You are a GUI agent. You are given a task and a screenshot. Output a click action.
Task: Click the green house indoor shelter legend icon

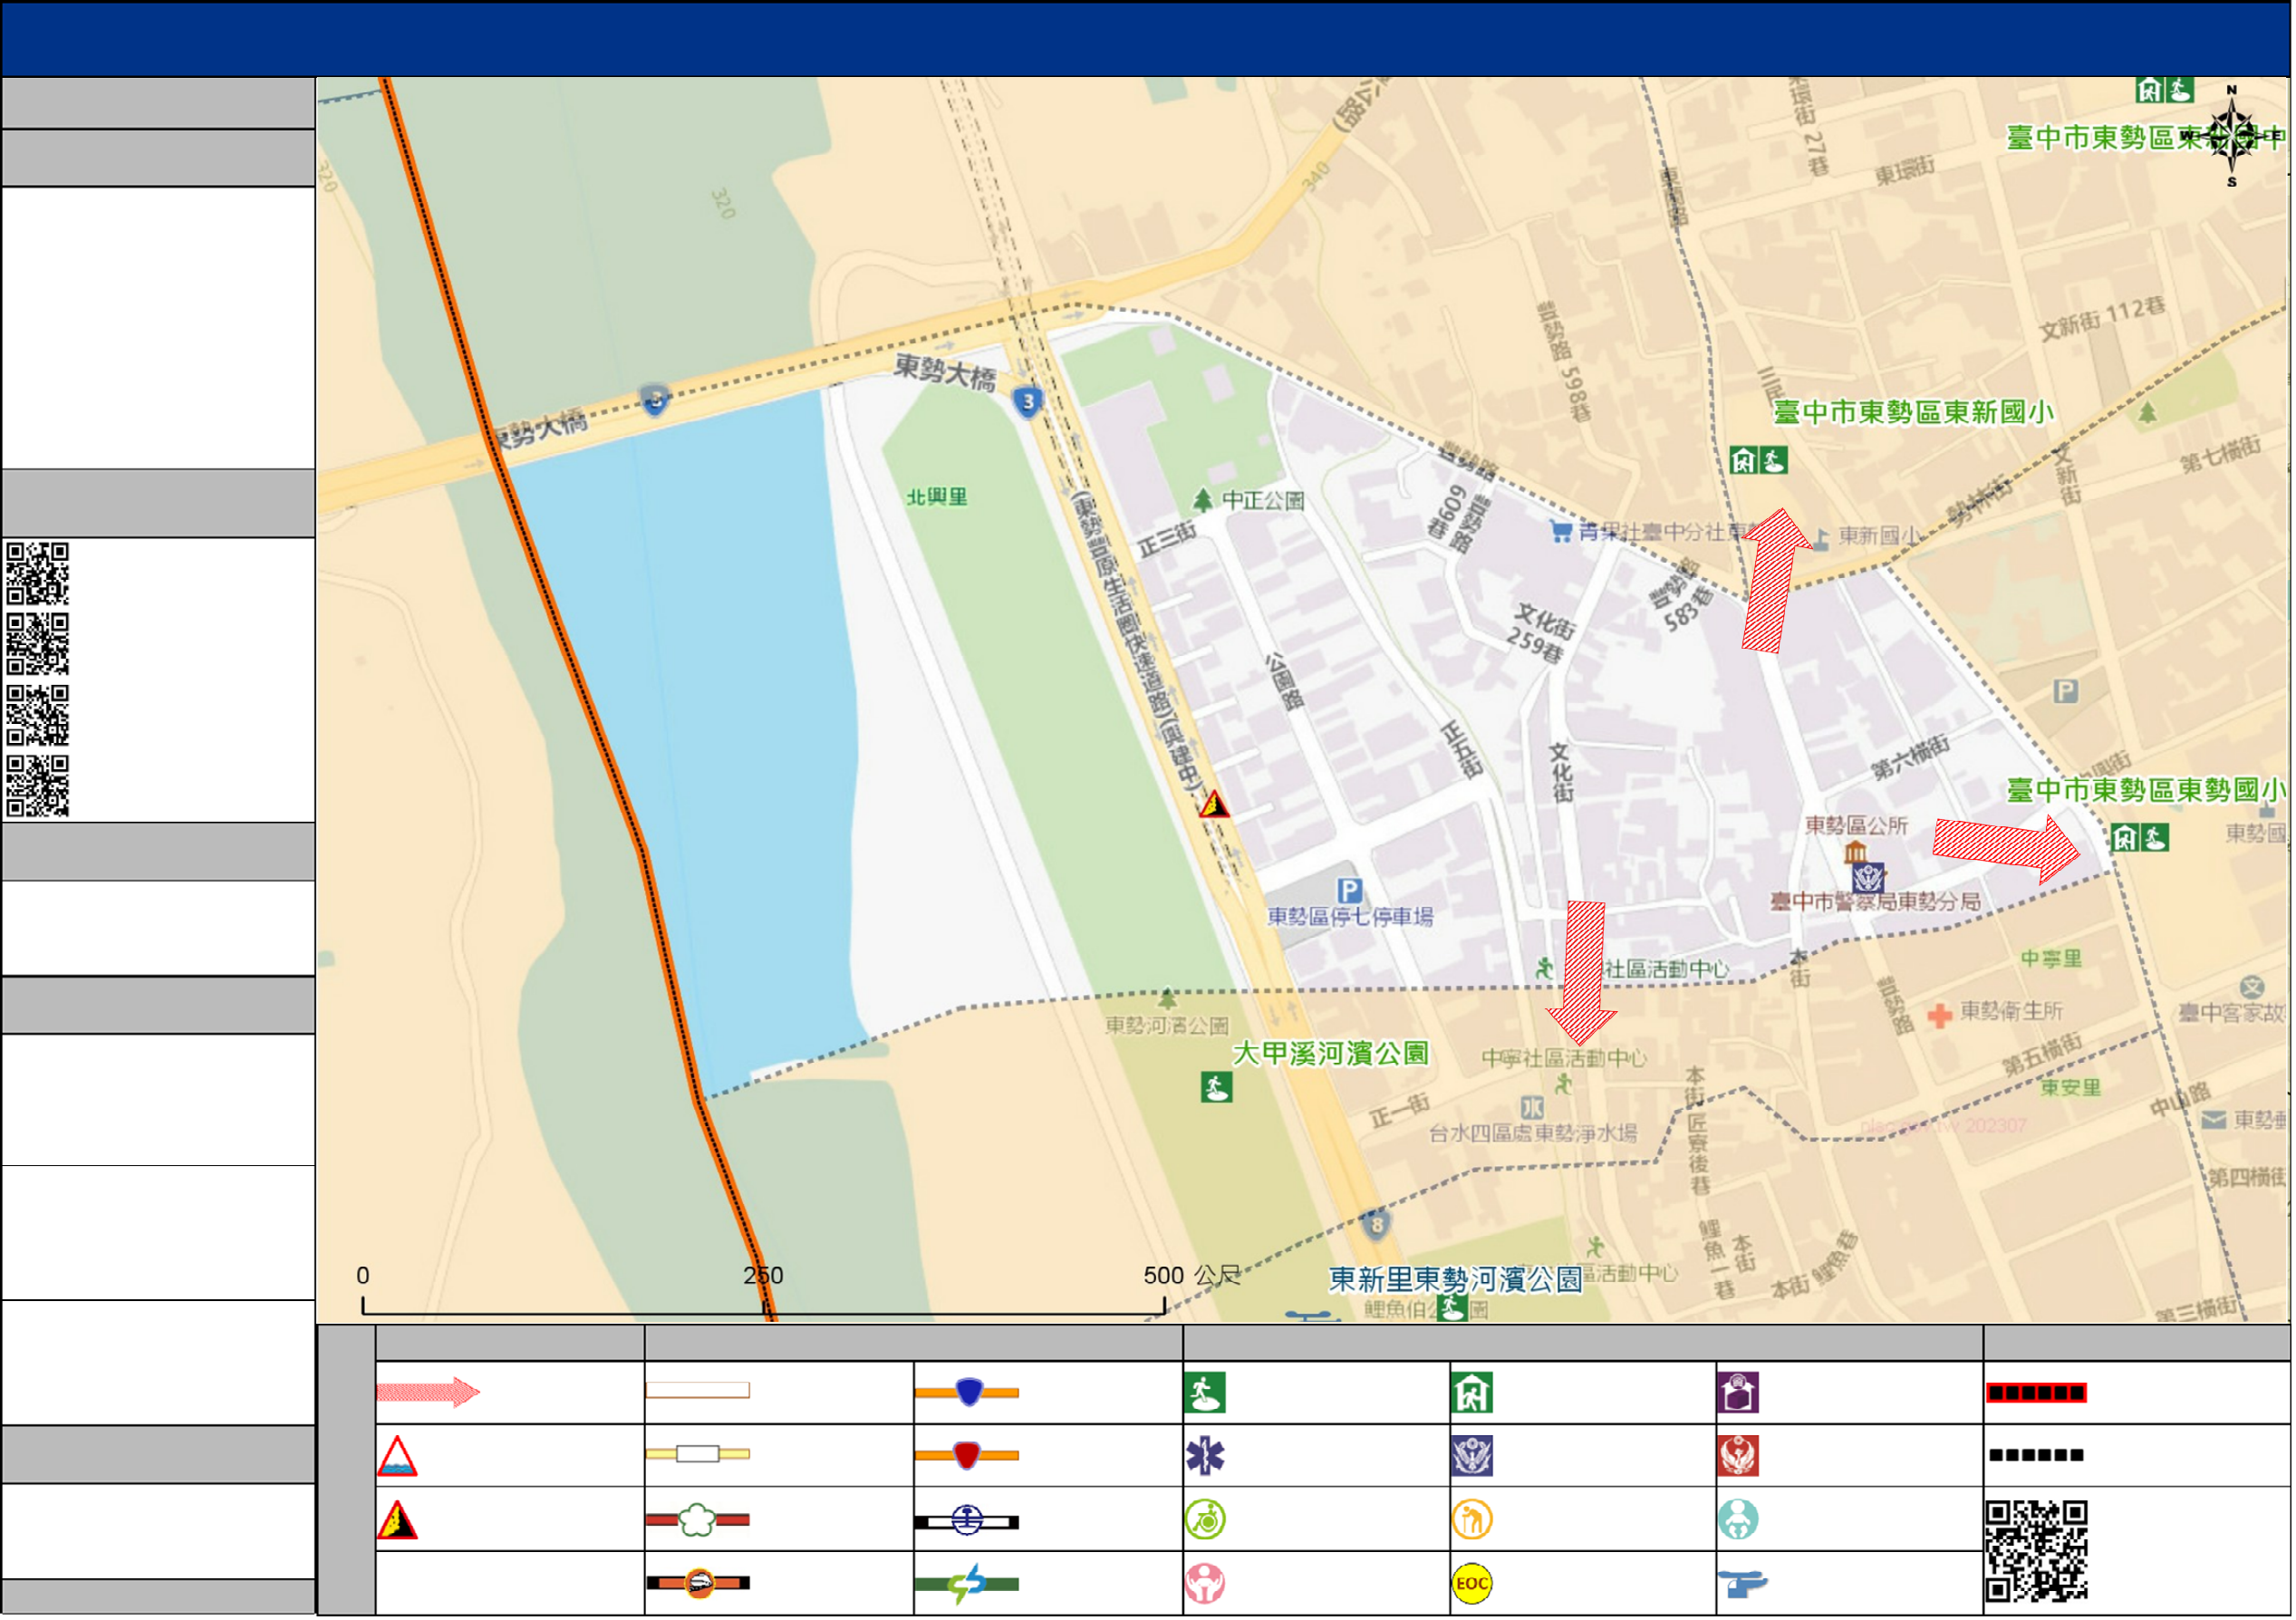1473,1393
